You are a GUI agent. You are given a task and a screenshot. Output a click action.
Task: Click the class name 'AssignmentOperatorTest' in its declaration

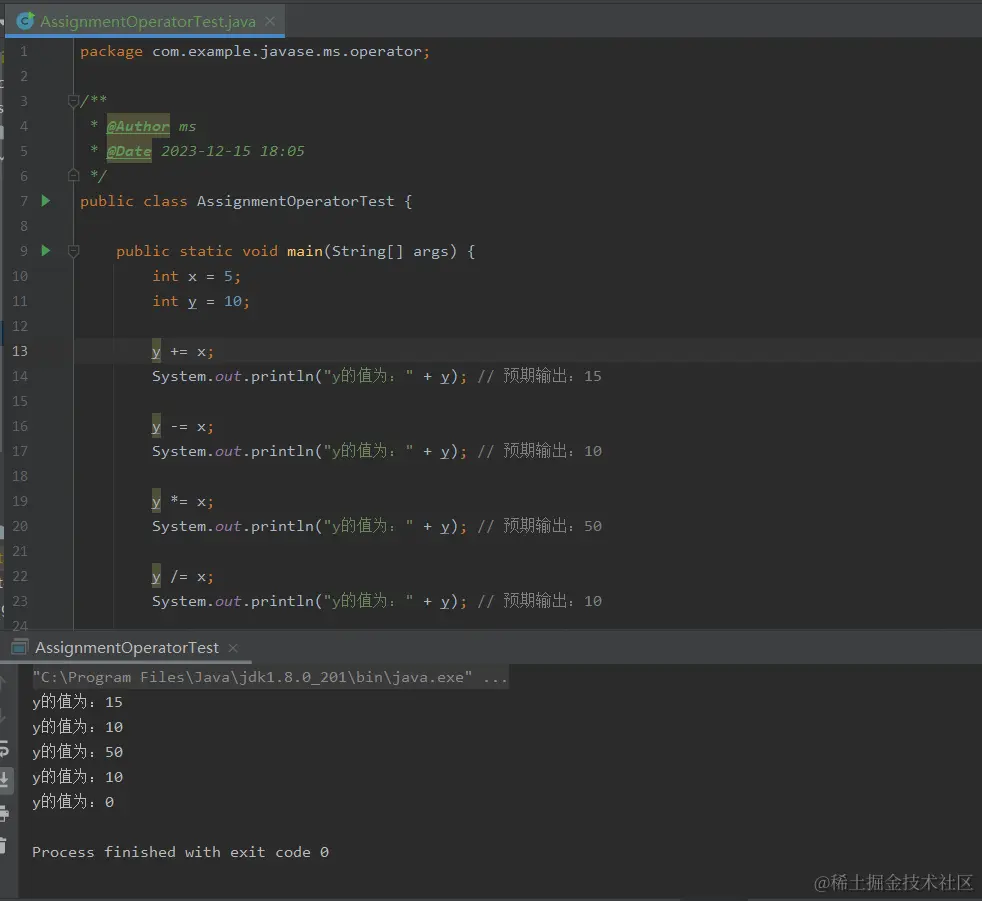296,202
